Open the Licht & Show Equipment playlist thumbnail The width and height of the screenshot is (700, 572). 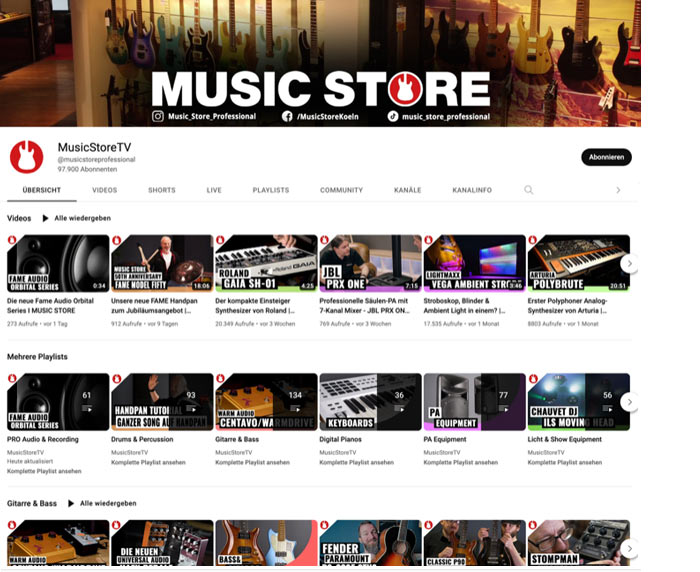(x=579, y=402)
